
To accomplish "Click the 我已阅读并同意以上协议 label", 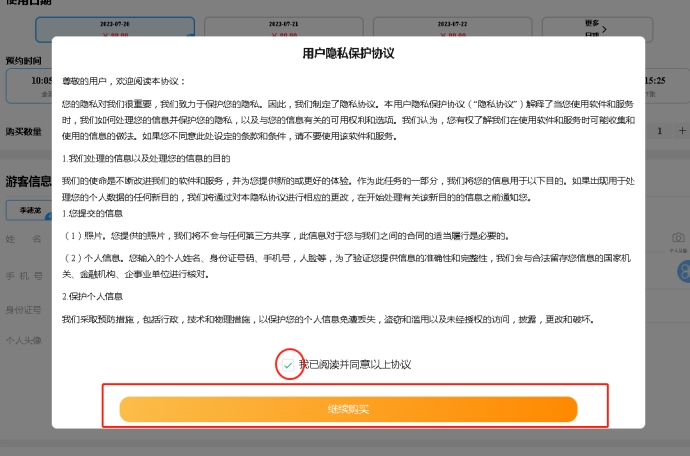I will tap(355, 365).
